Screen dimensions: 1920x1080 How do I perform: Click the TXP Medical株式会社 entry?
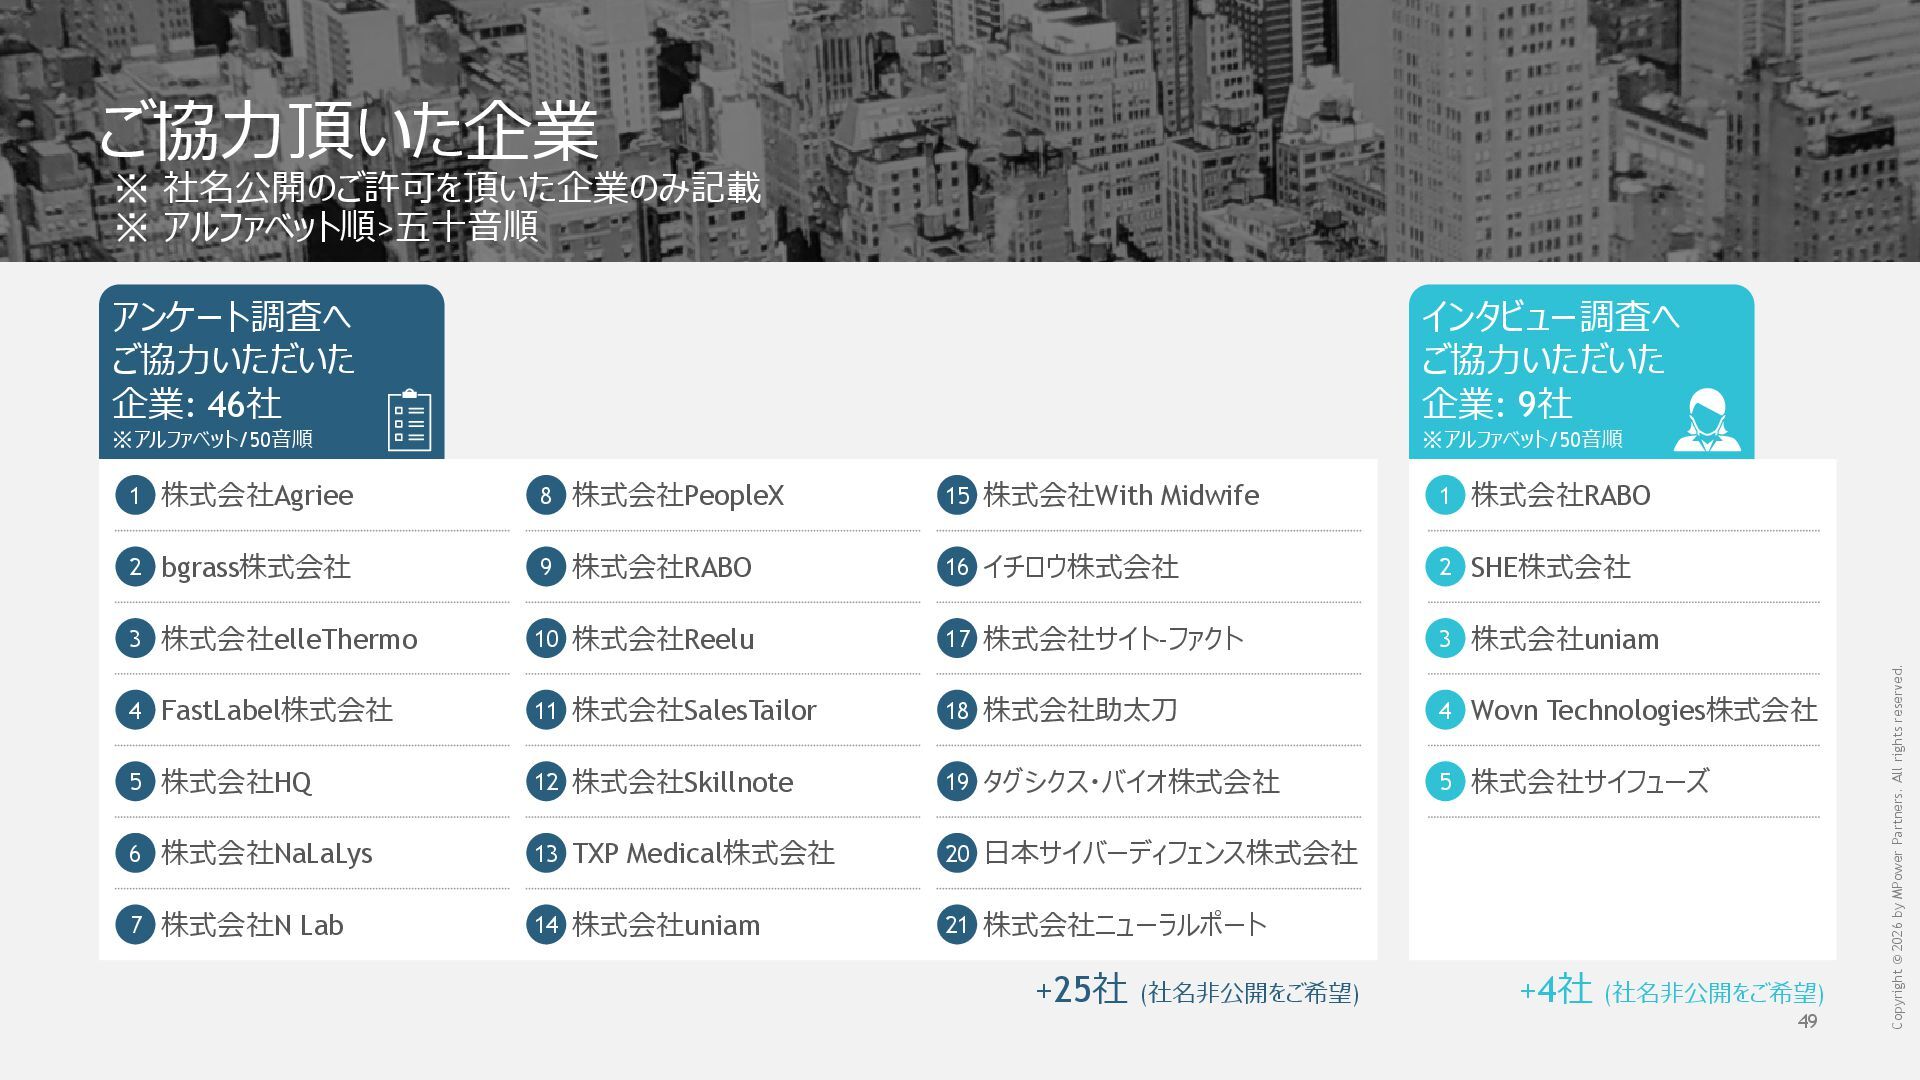click(x=703, y=853)
